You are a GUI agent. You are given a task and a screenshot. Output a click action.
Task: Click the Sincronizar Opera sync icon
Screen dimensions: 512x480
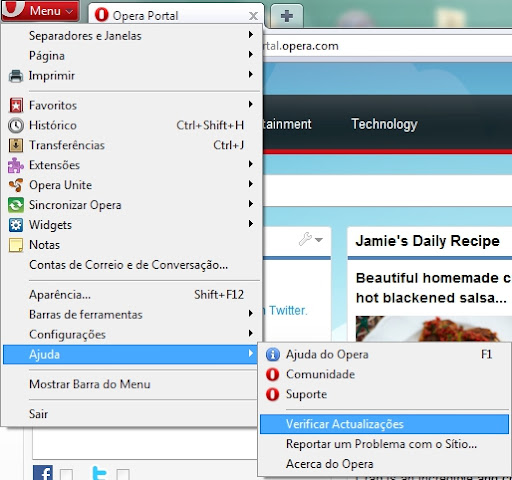[x=16, y=205]
